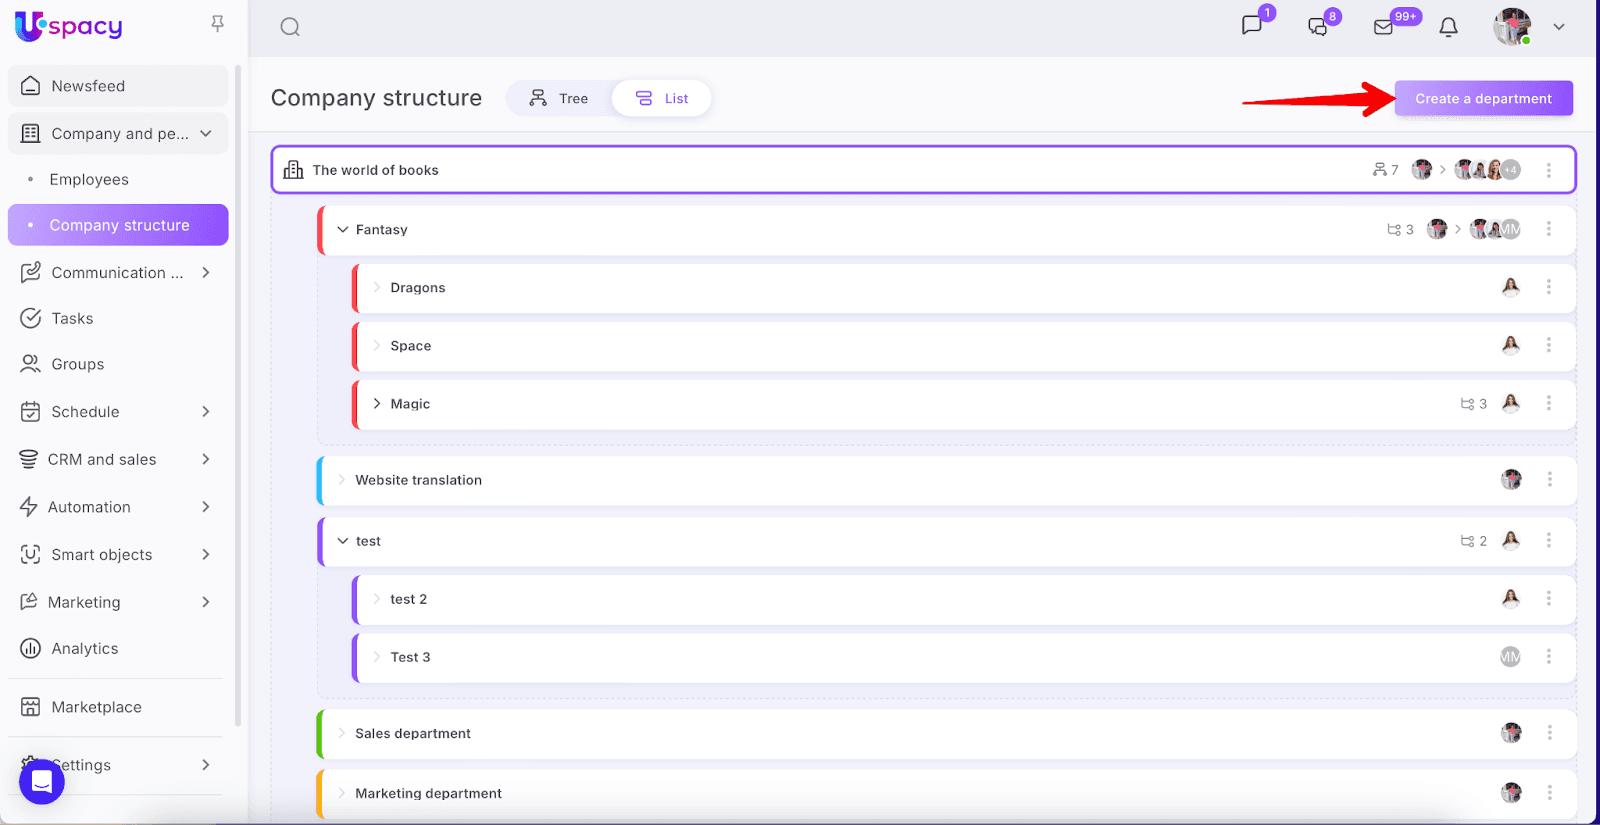Expand CRM and sales menu
This screenshot has height=825, width=1600.
[206, 459]
